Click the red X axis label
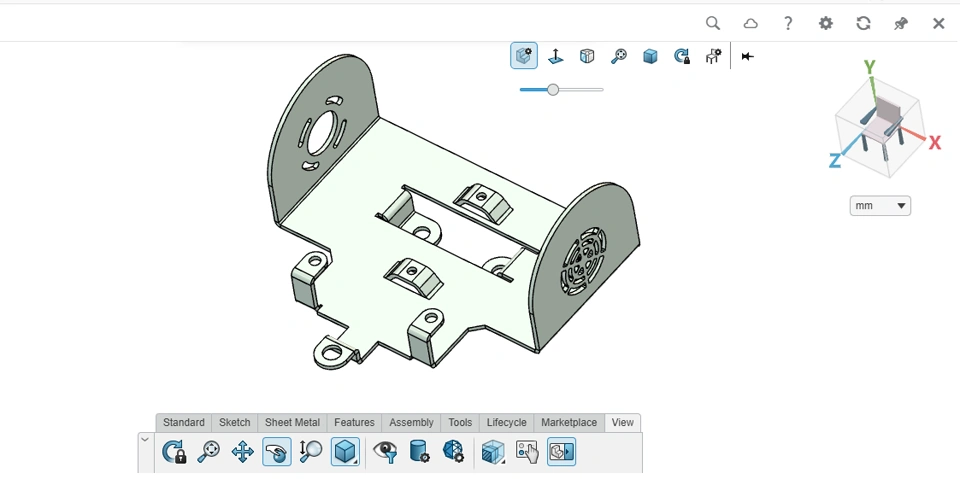960x479 pixels. (934, 143)
